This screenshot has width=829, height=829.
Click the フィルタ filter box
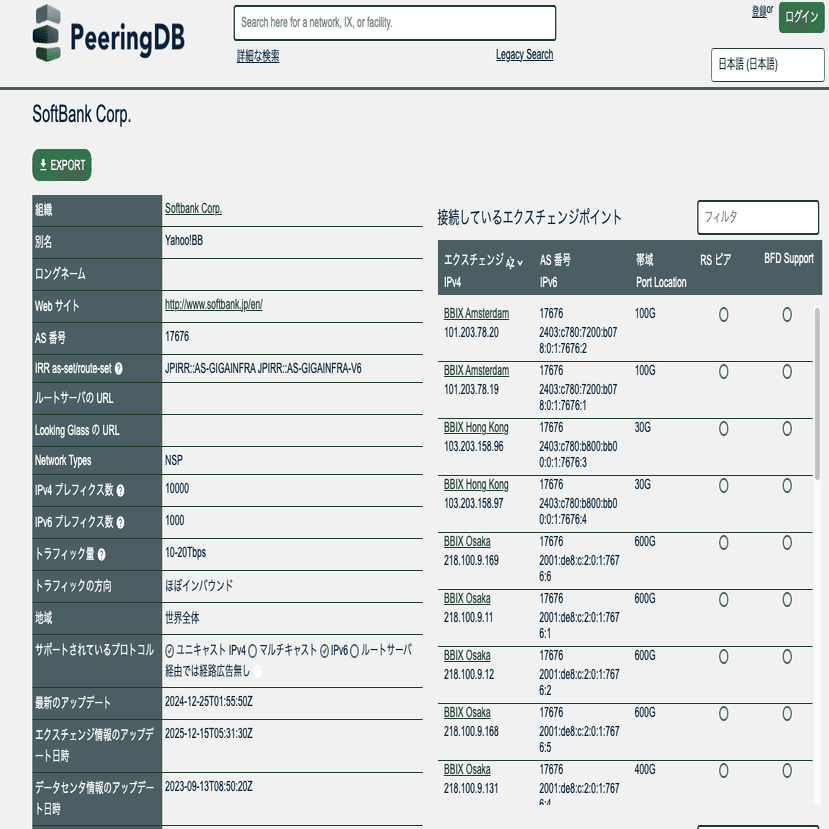click(x=757, y=217)
